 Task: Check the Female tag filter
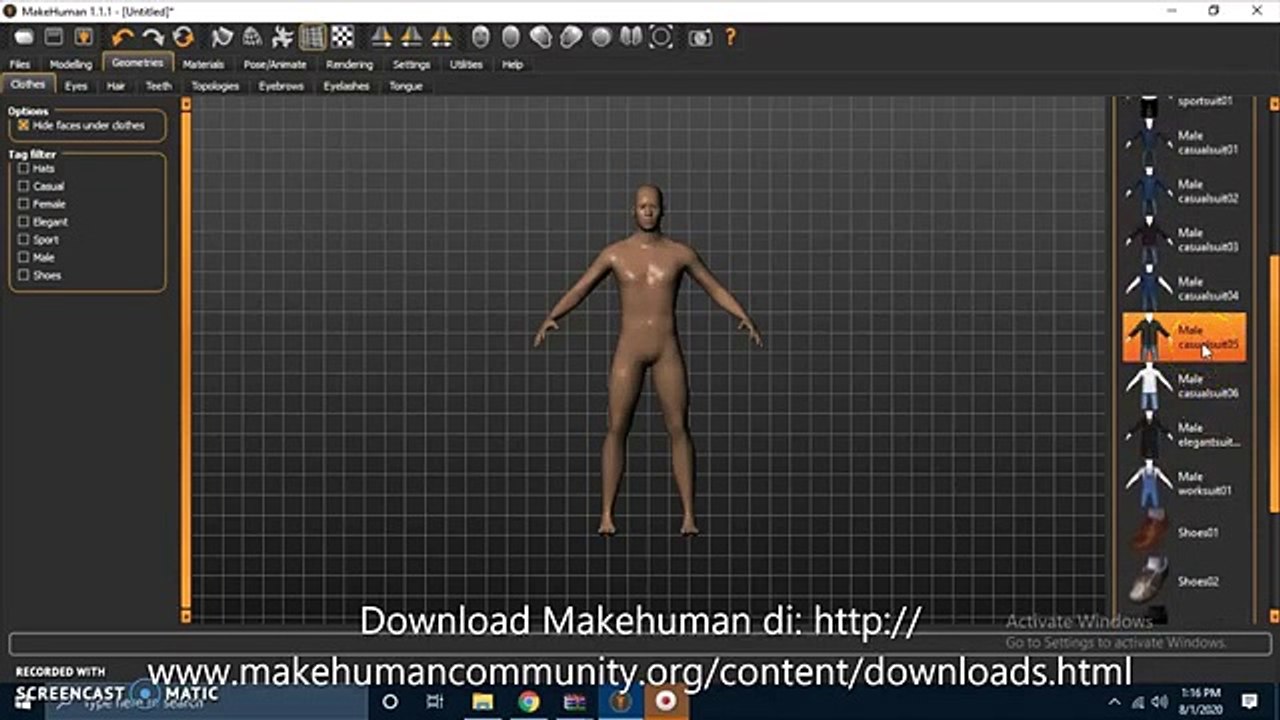click(24, 204)
